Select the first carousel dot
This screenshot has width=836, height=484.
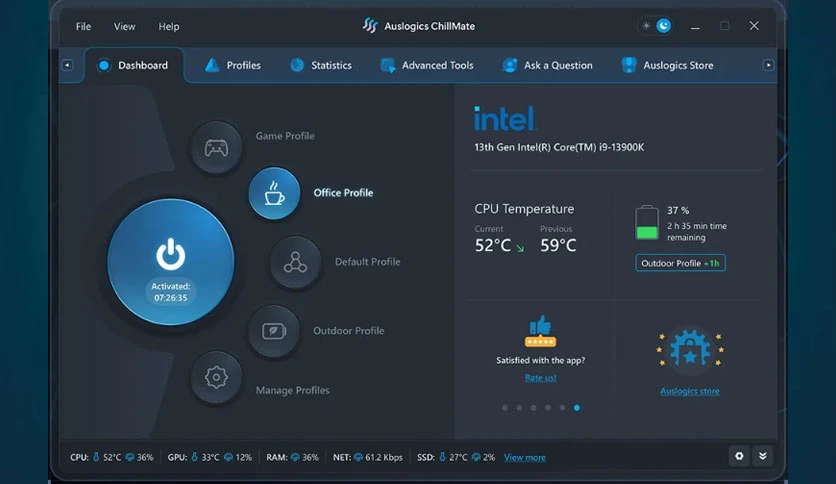tap(505, 408)
